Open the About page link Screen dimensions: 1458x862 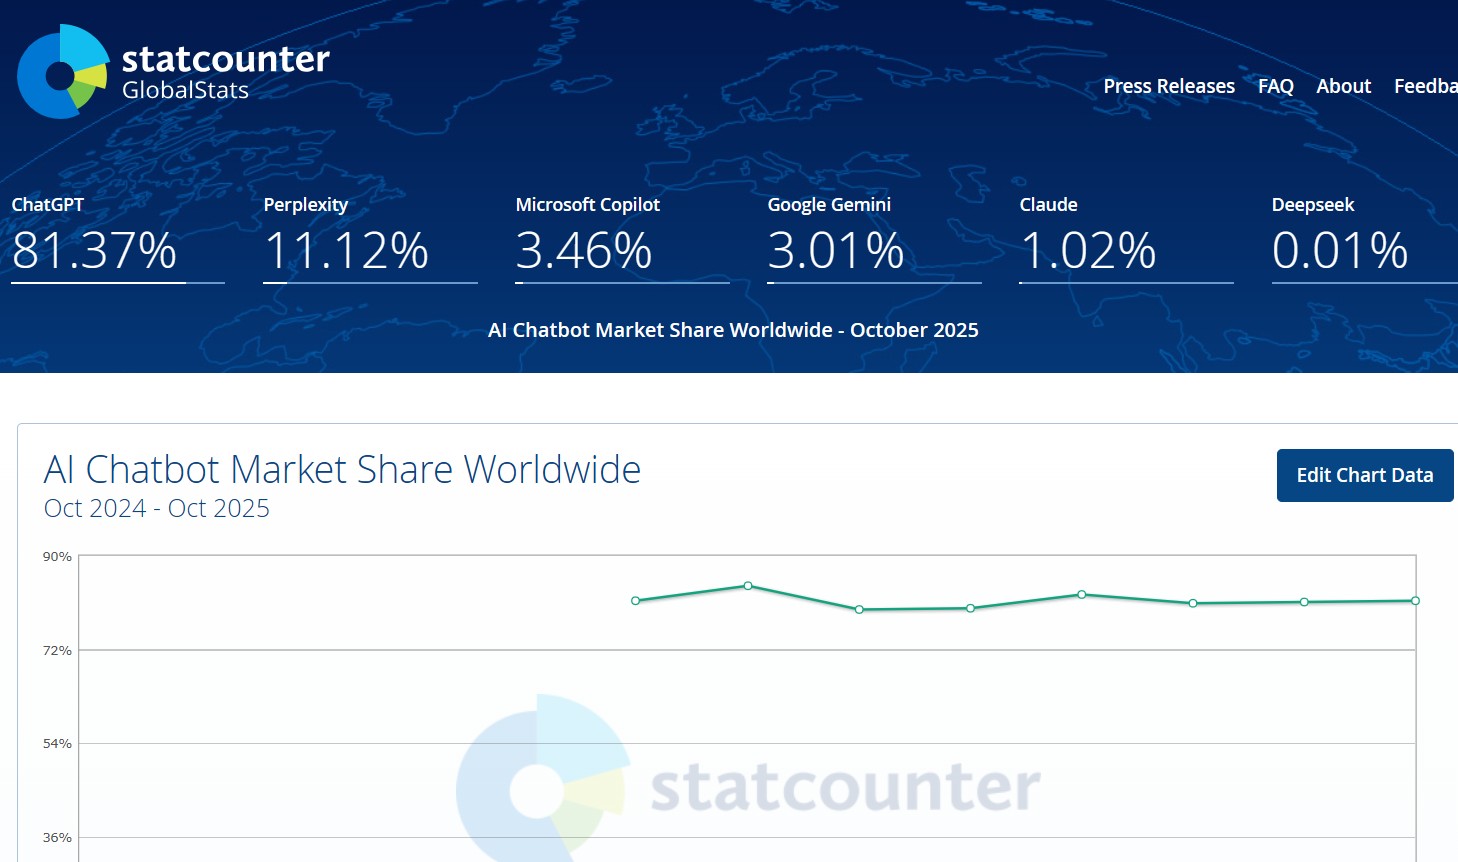point(1343,86)
